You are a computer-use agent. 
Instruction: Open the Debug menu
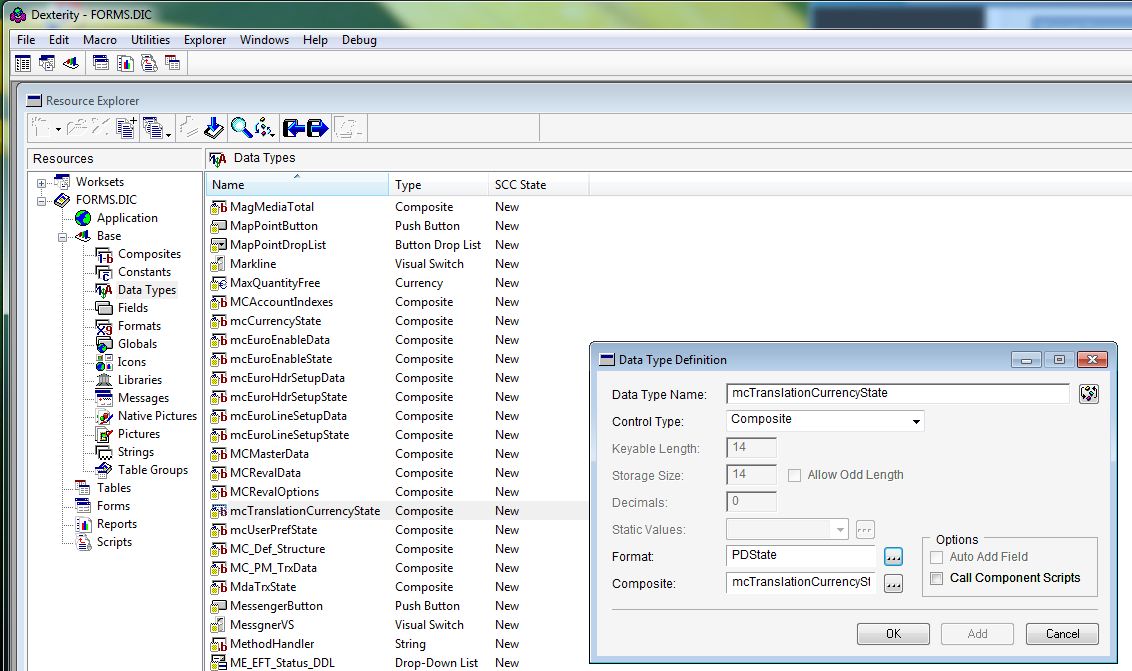pyautogui.click(x=359, y=40)
